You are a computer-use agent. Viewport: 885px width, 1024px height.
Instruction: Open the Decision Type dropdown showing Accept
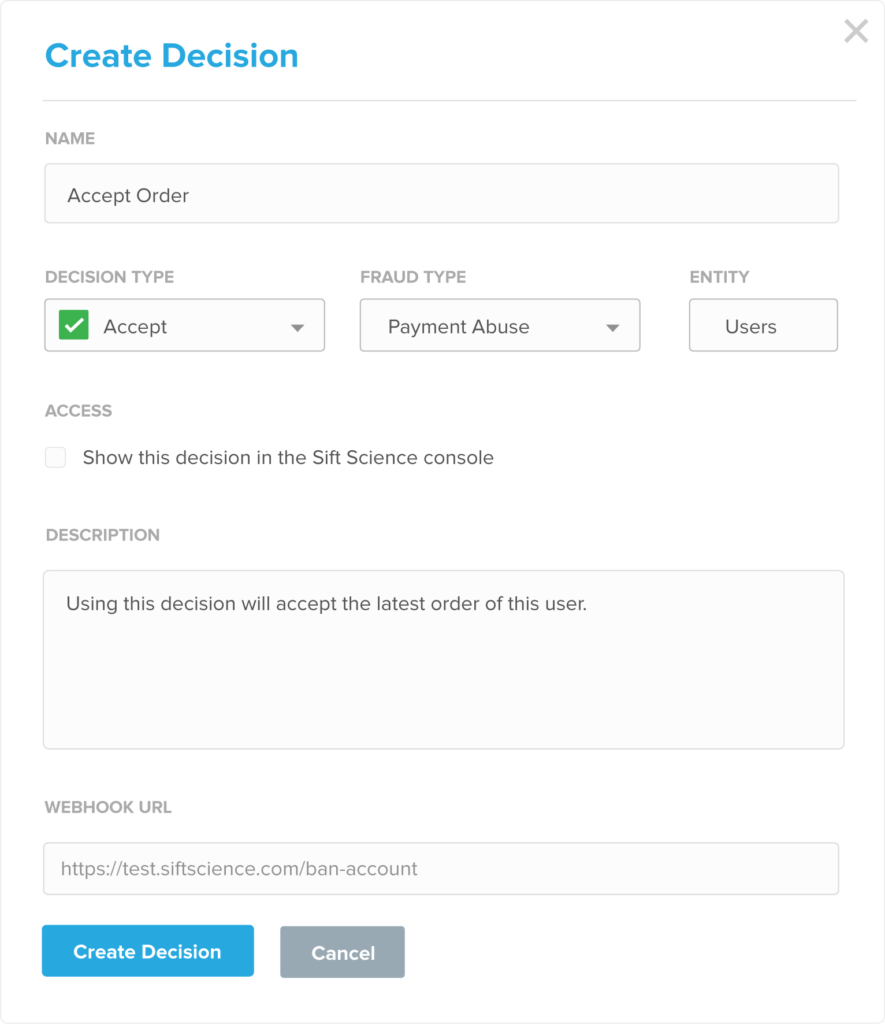[184, 325]
